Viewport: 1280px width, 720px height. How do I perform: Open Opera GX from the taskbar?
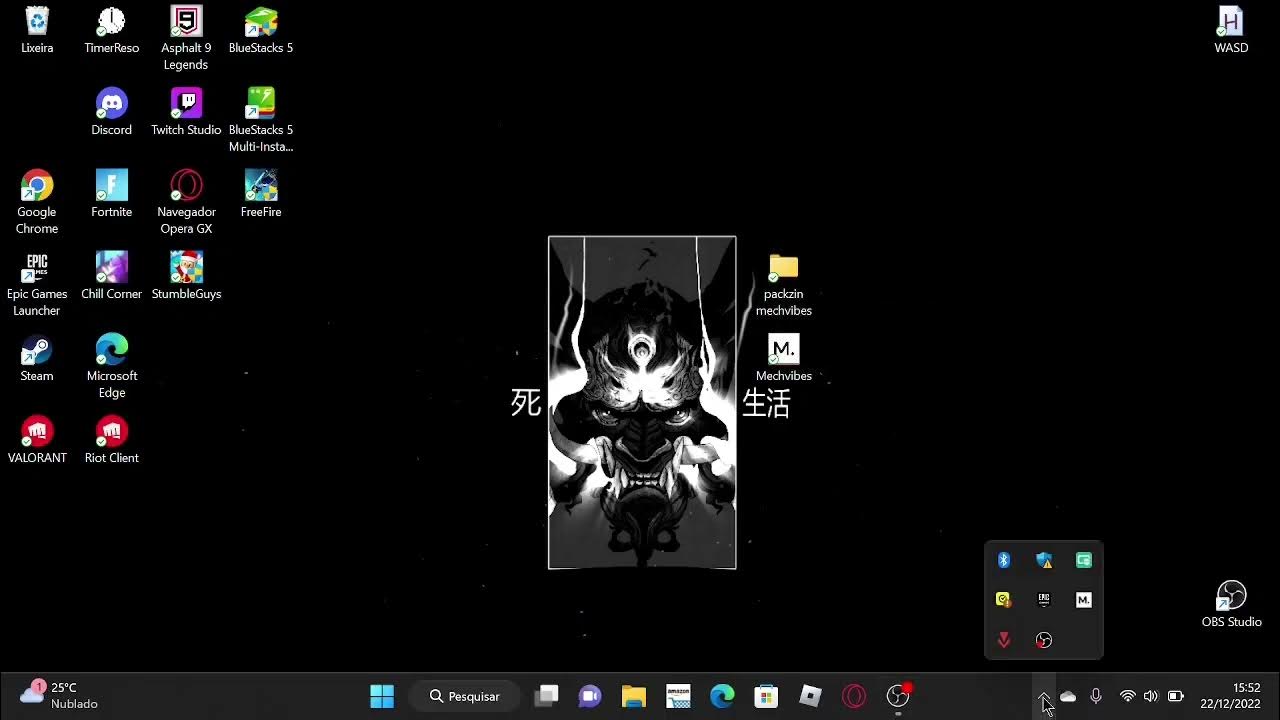tap(854, 696)
